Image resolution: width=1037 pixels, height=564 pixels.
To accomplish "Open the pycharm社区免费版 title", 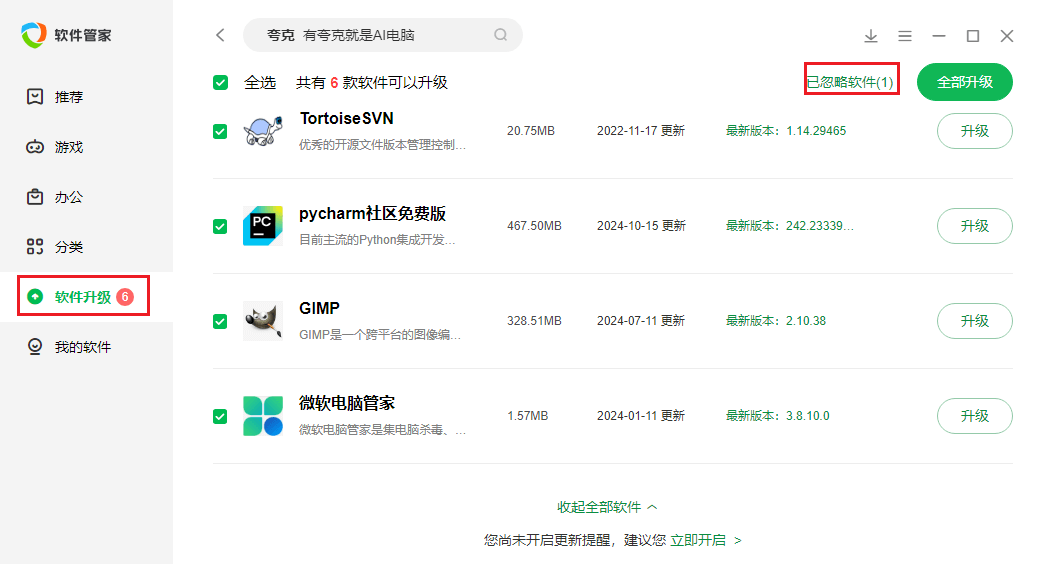I will point(372,214).
